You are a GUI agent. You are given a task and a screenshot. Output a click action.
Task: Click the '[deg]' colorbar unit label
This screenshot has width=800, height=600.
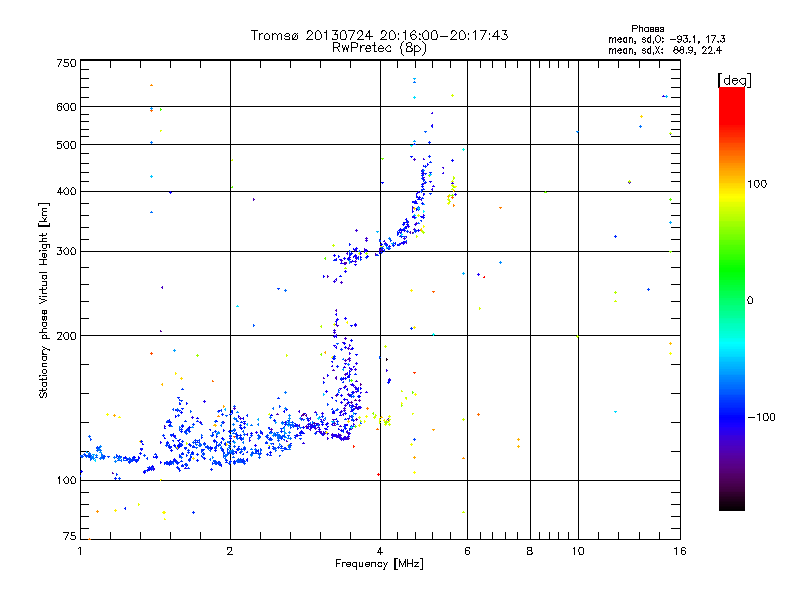[x=734, y=80]
